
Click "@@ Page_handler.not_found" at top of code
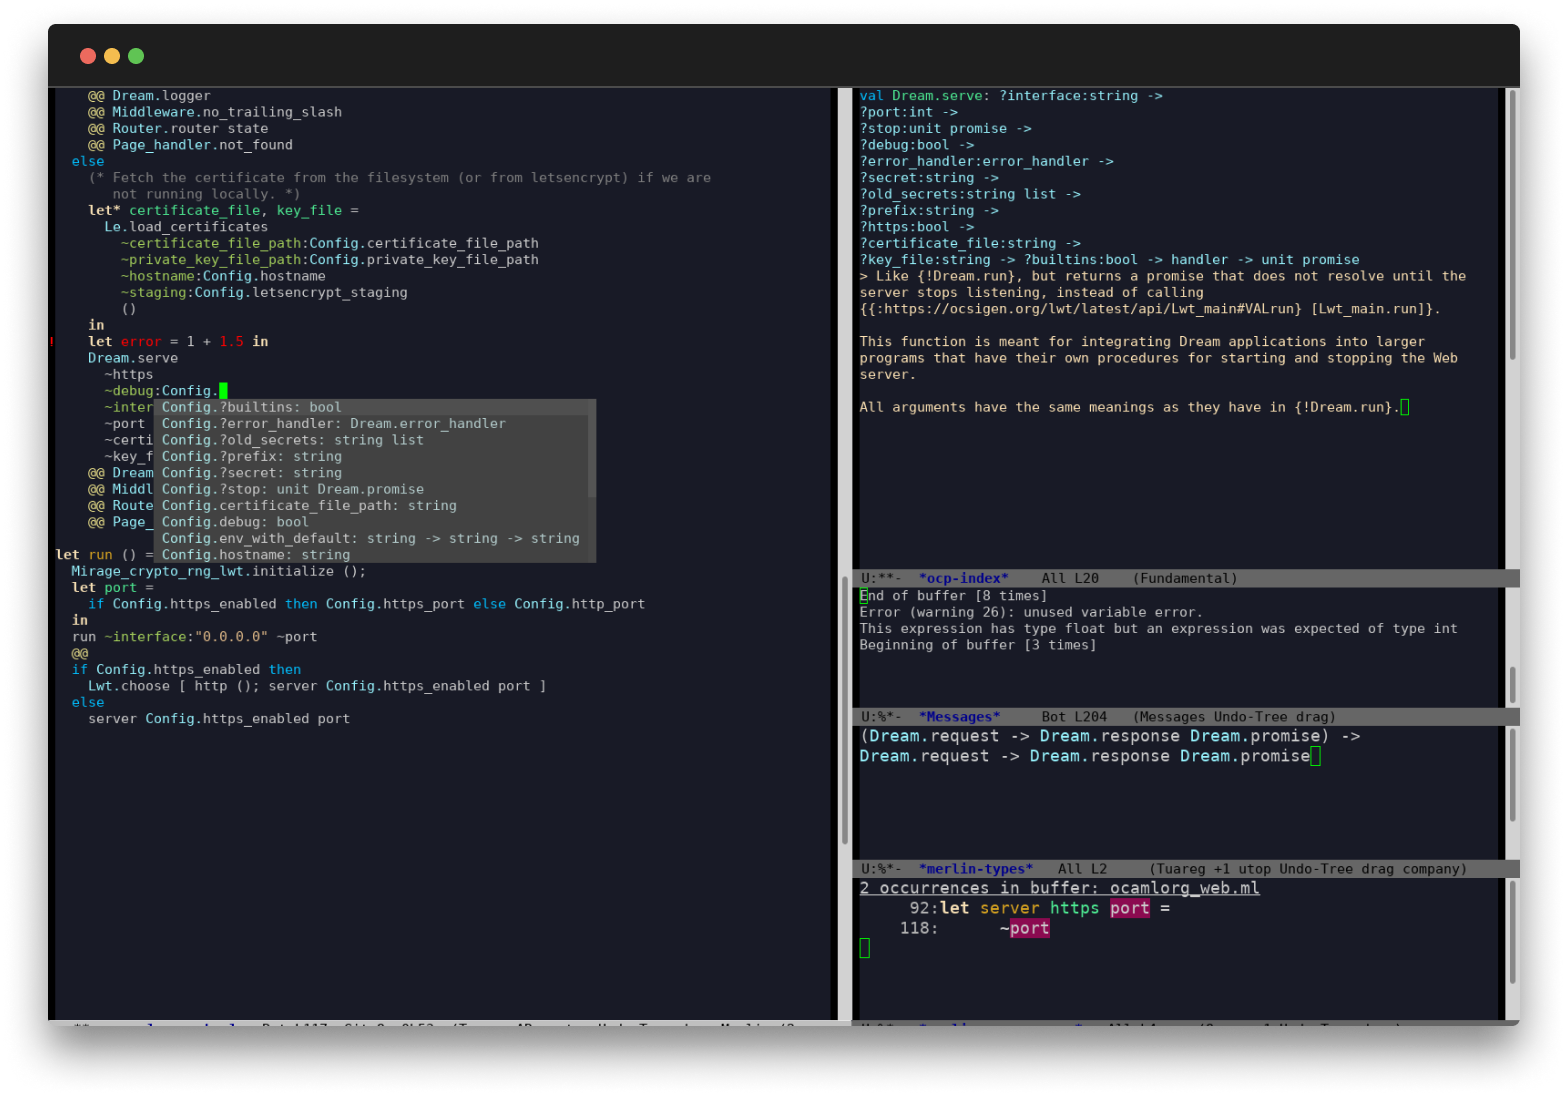tap(190, 145)
